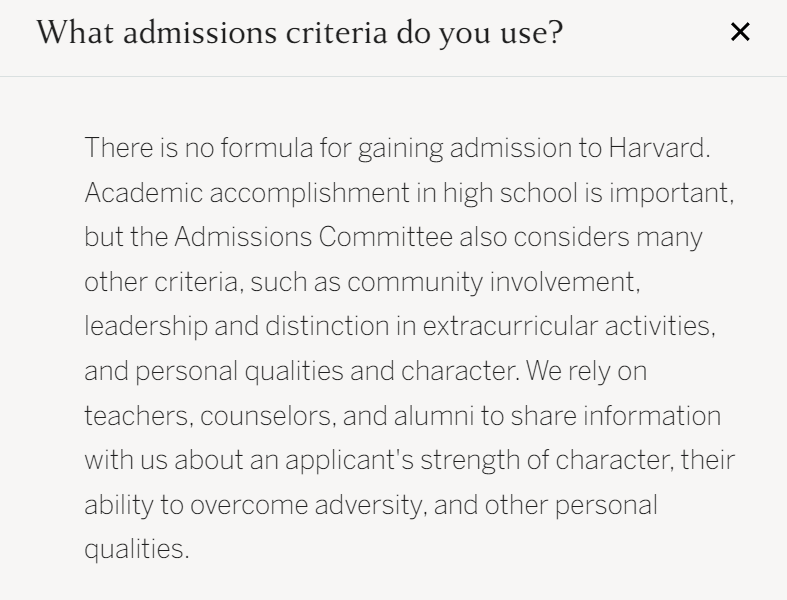Click 'Admissions Committee' in the paragraph
The image size is (787, 600).
pos(313,237)
